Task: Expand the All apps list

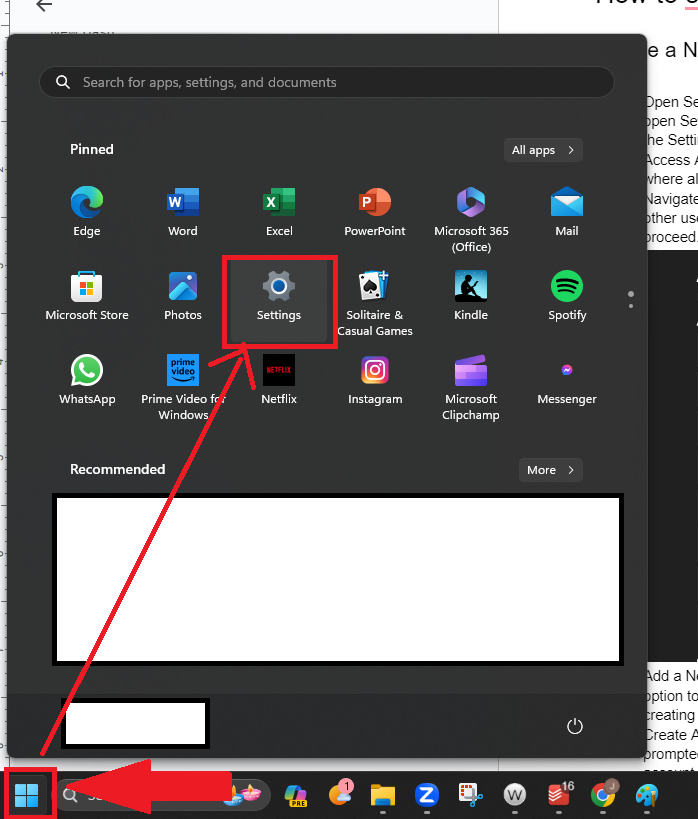Action: coord(543,150)
